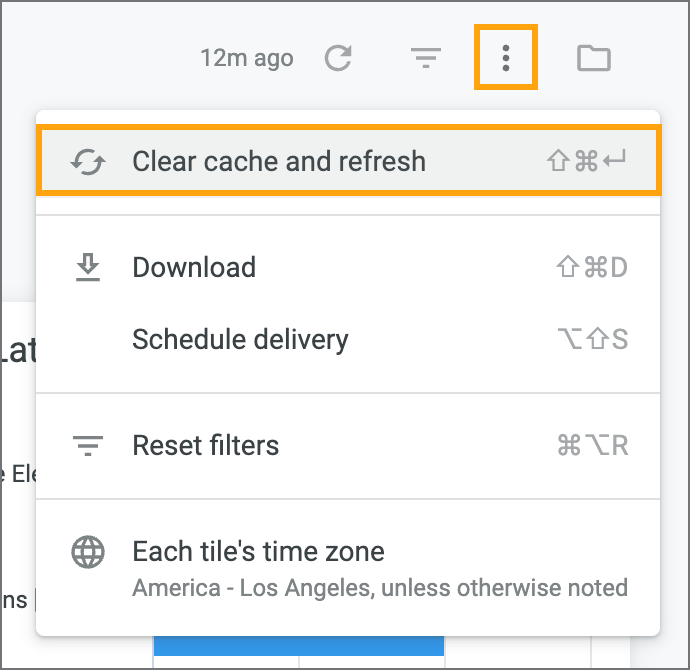Click the "America - Los Angeles" subtitle text
The image size is (690, 670).
coord(379,587)
